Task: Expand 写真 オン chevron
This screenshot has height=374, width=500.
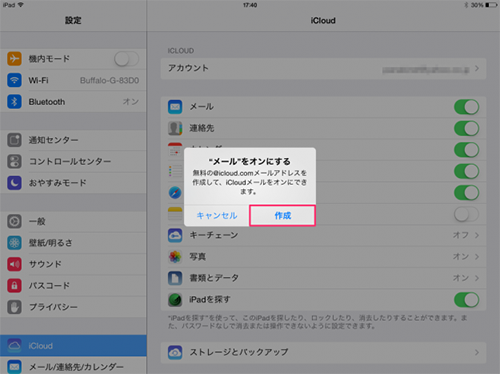Action: [477, 257]
